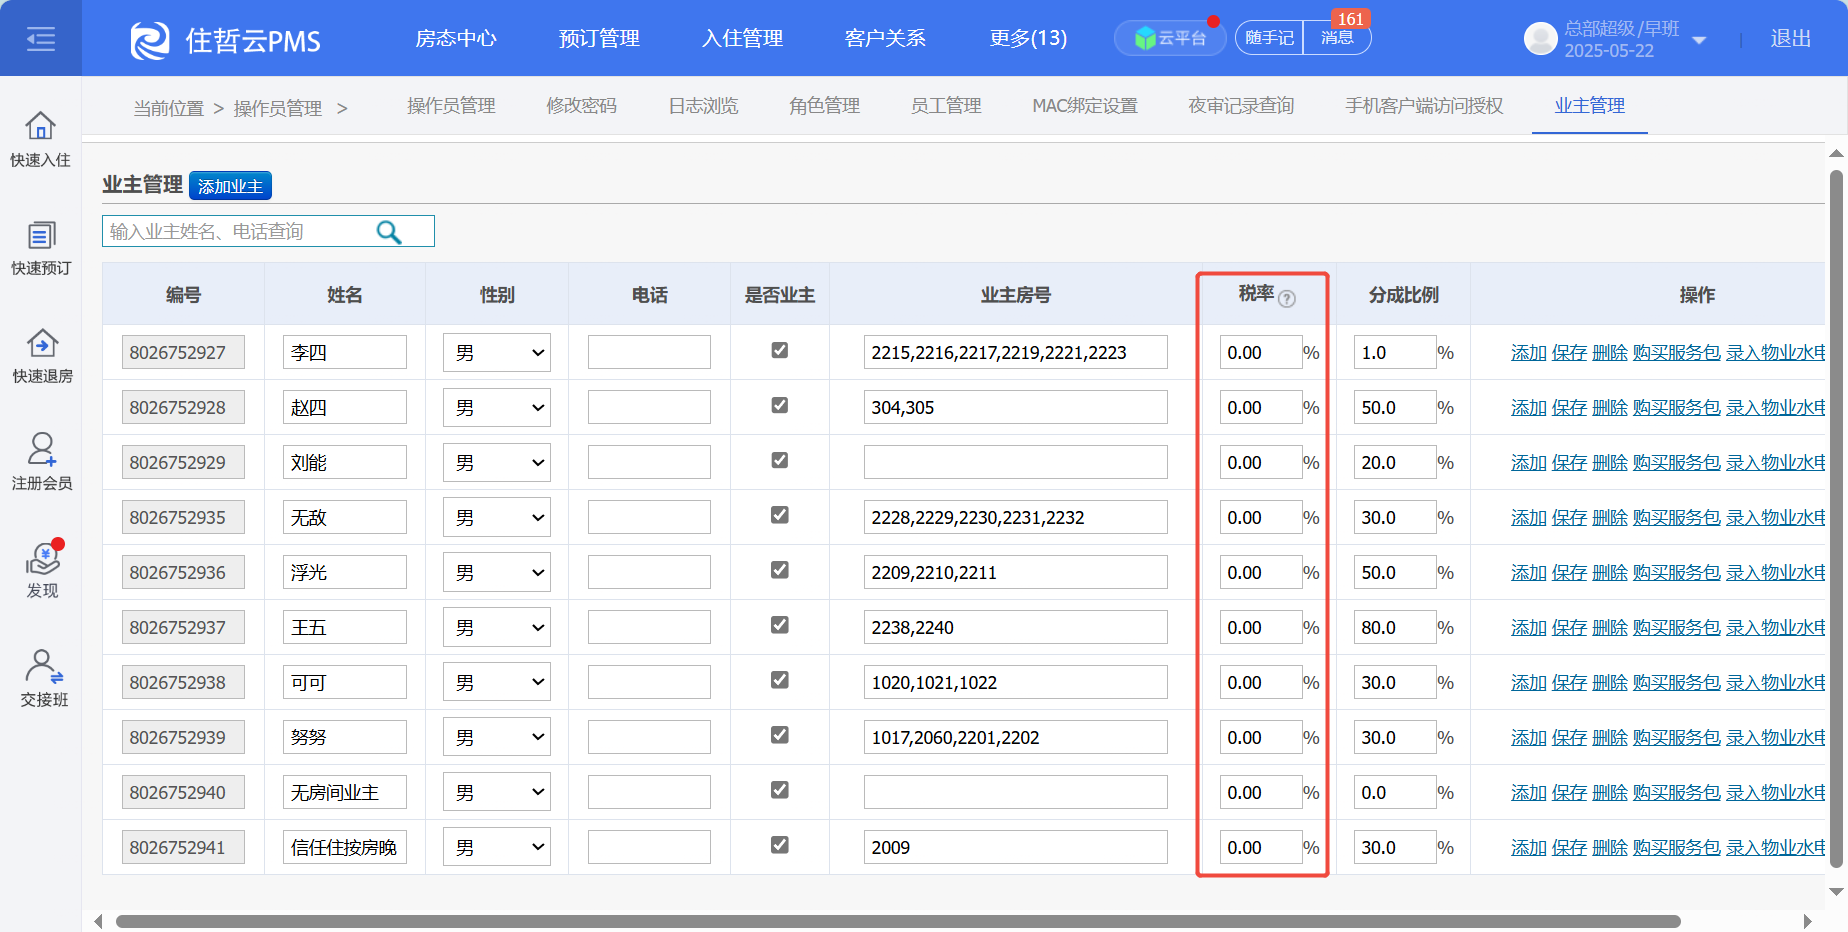Viewport: 1848px width, 932px height.
Task: Click the vertical scrollbar up arrow
Action: [1836, 153]
